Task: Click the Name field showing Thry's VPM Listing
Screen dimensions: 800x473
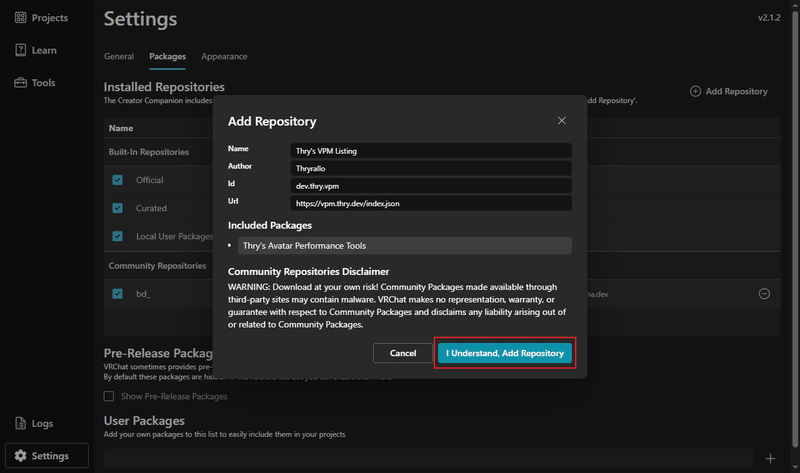Action: tap(431, 151)
